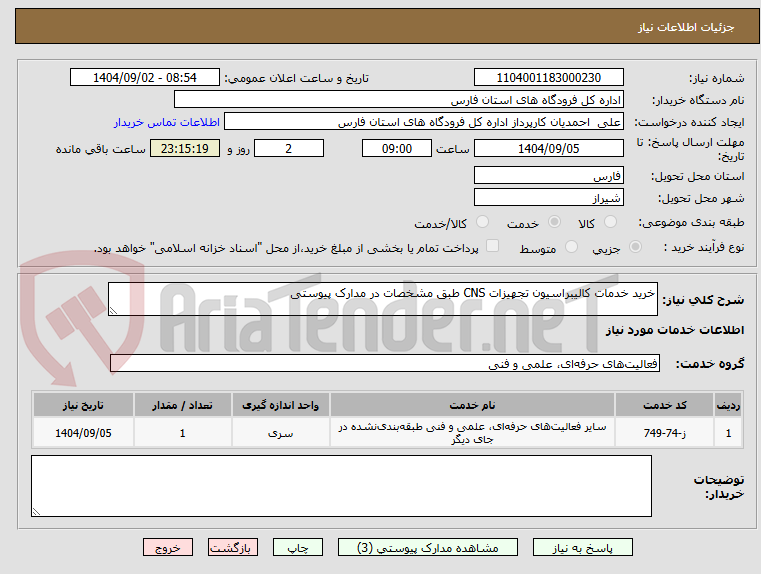This screenshot has width=761, height=574.
Task: Click the کد خدمت column header
Action: 664,405
